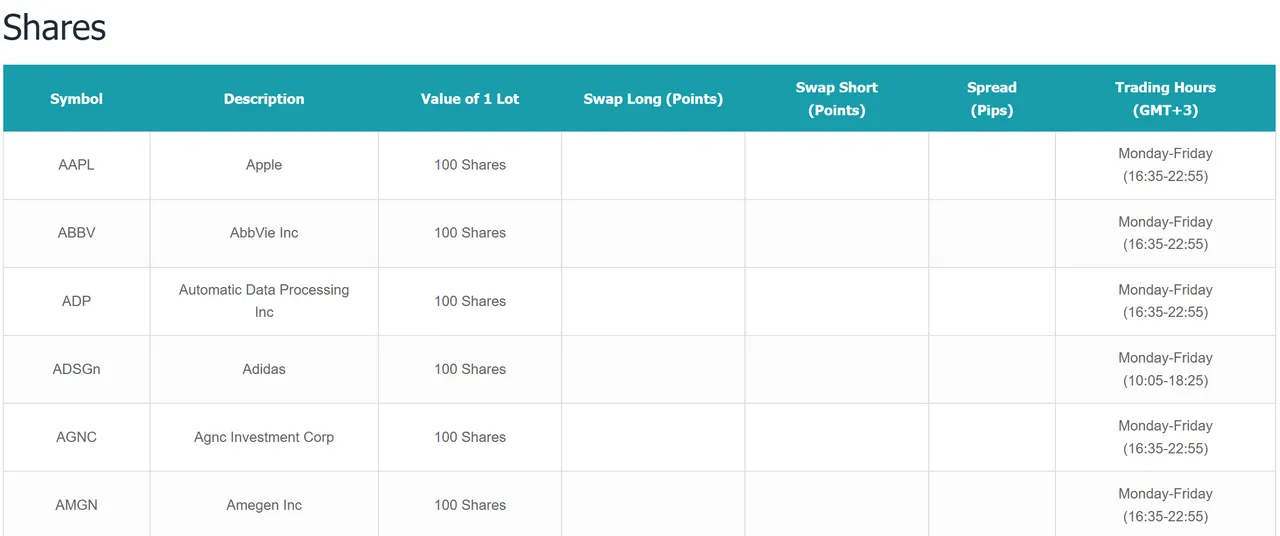Screen dimensions: 1280x536
Task: Click Automatic Data Processing Inc description
Action: (x=264, y=301)
